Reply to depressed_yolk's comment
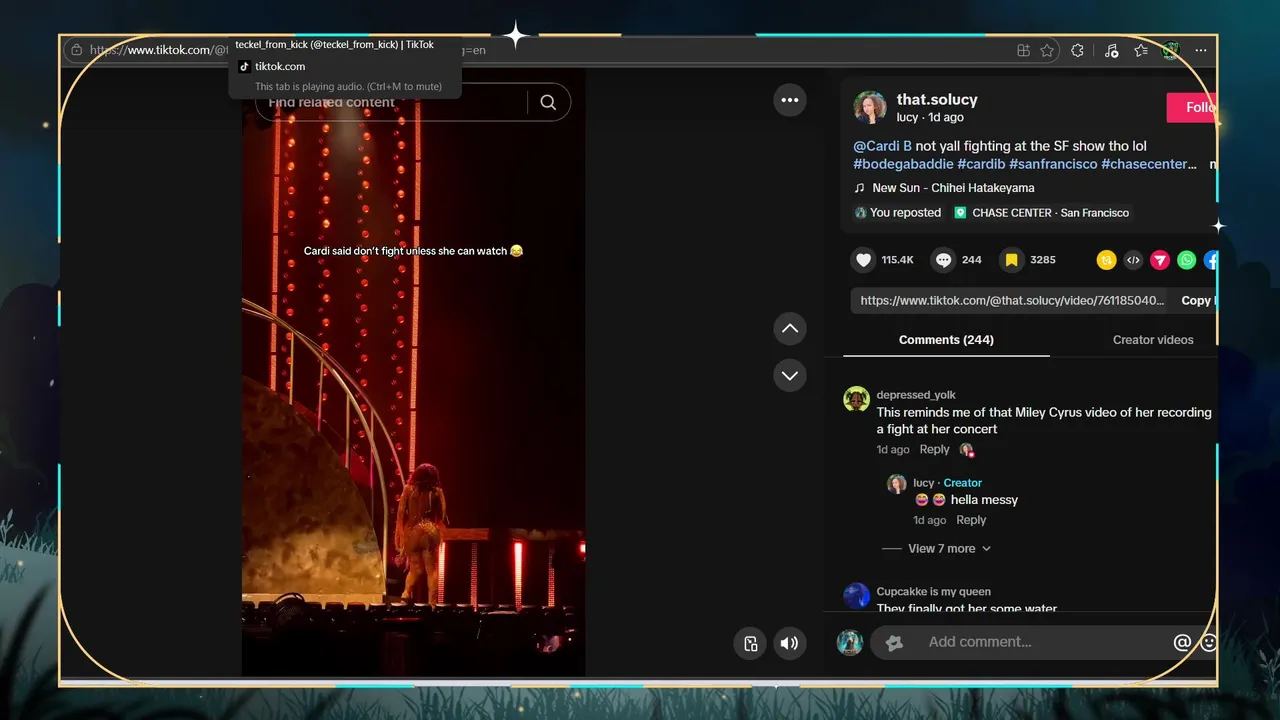The image size is (1280, 720). [934, 450]
